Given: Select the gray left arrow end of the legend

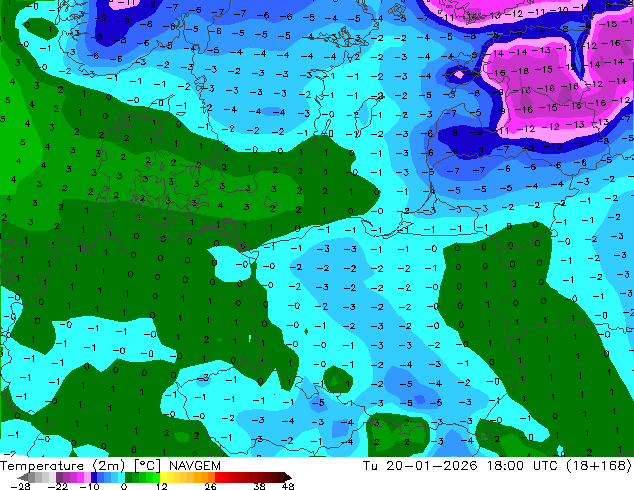Looking at the screenshot, I should coord(23,477).
